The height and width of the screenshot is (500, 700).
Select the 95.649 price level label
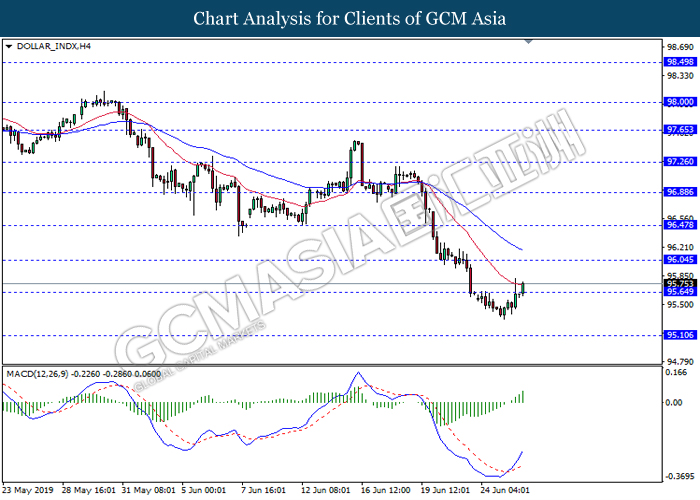[680, 292]
